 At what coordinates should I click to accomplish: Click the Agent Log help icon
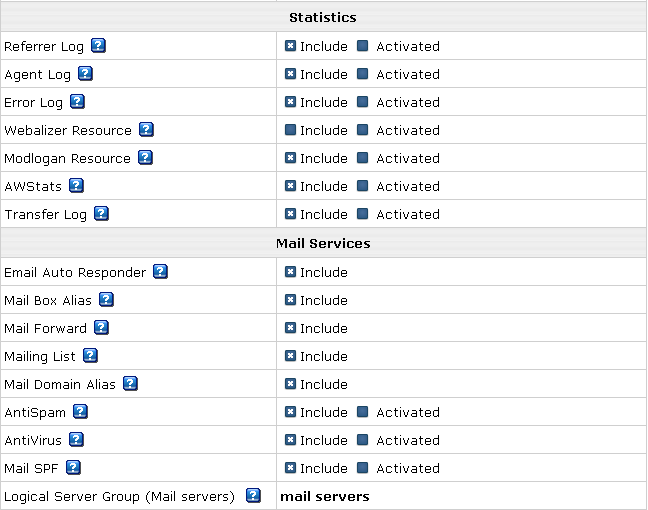pyautogui.click(x=86, y=74)
